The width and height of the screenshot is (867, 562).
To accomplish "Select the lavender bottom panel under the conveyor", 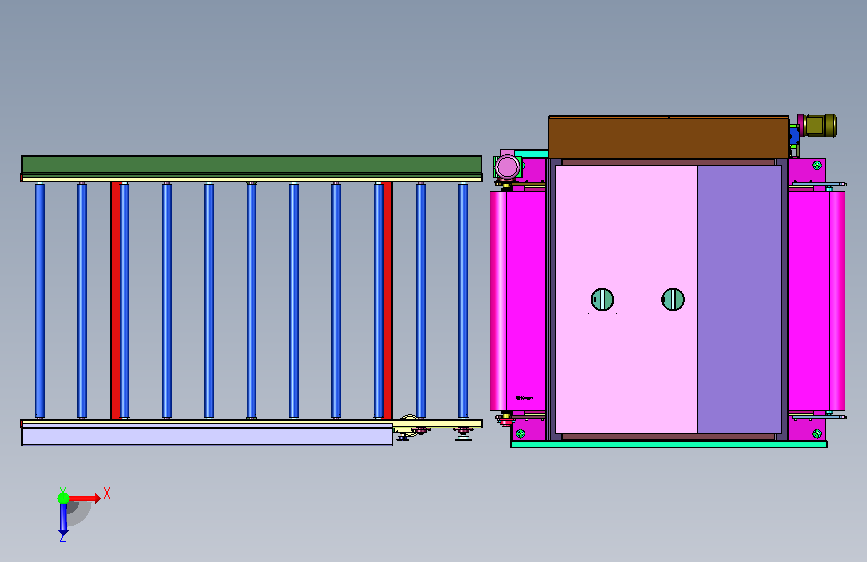I will click(207, 436).
